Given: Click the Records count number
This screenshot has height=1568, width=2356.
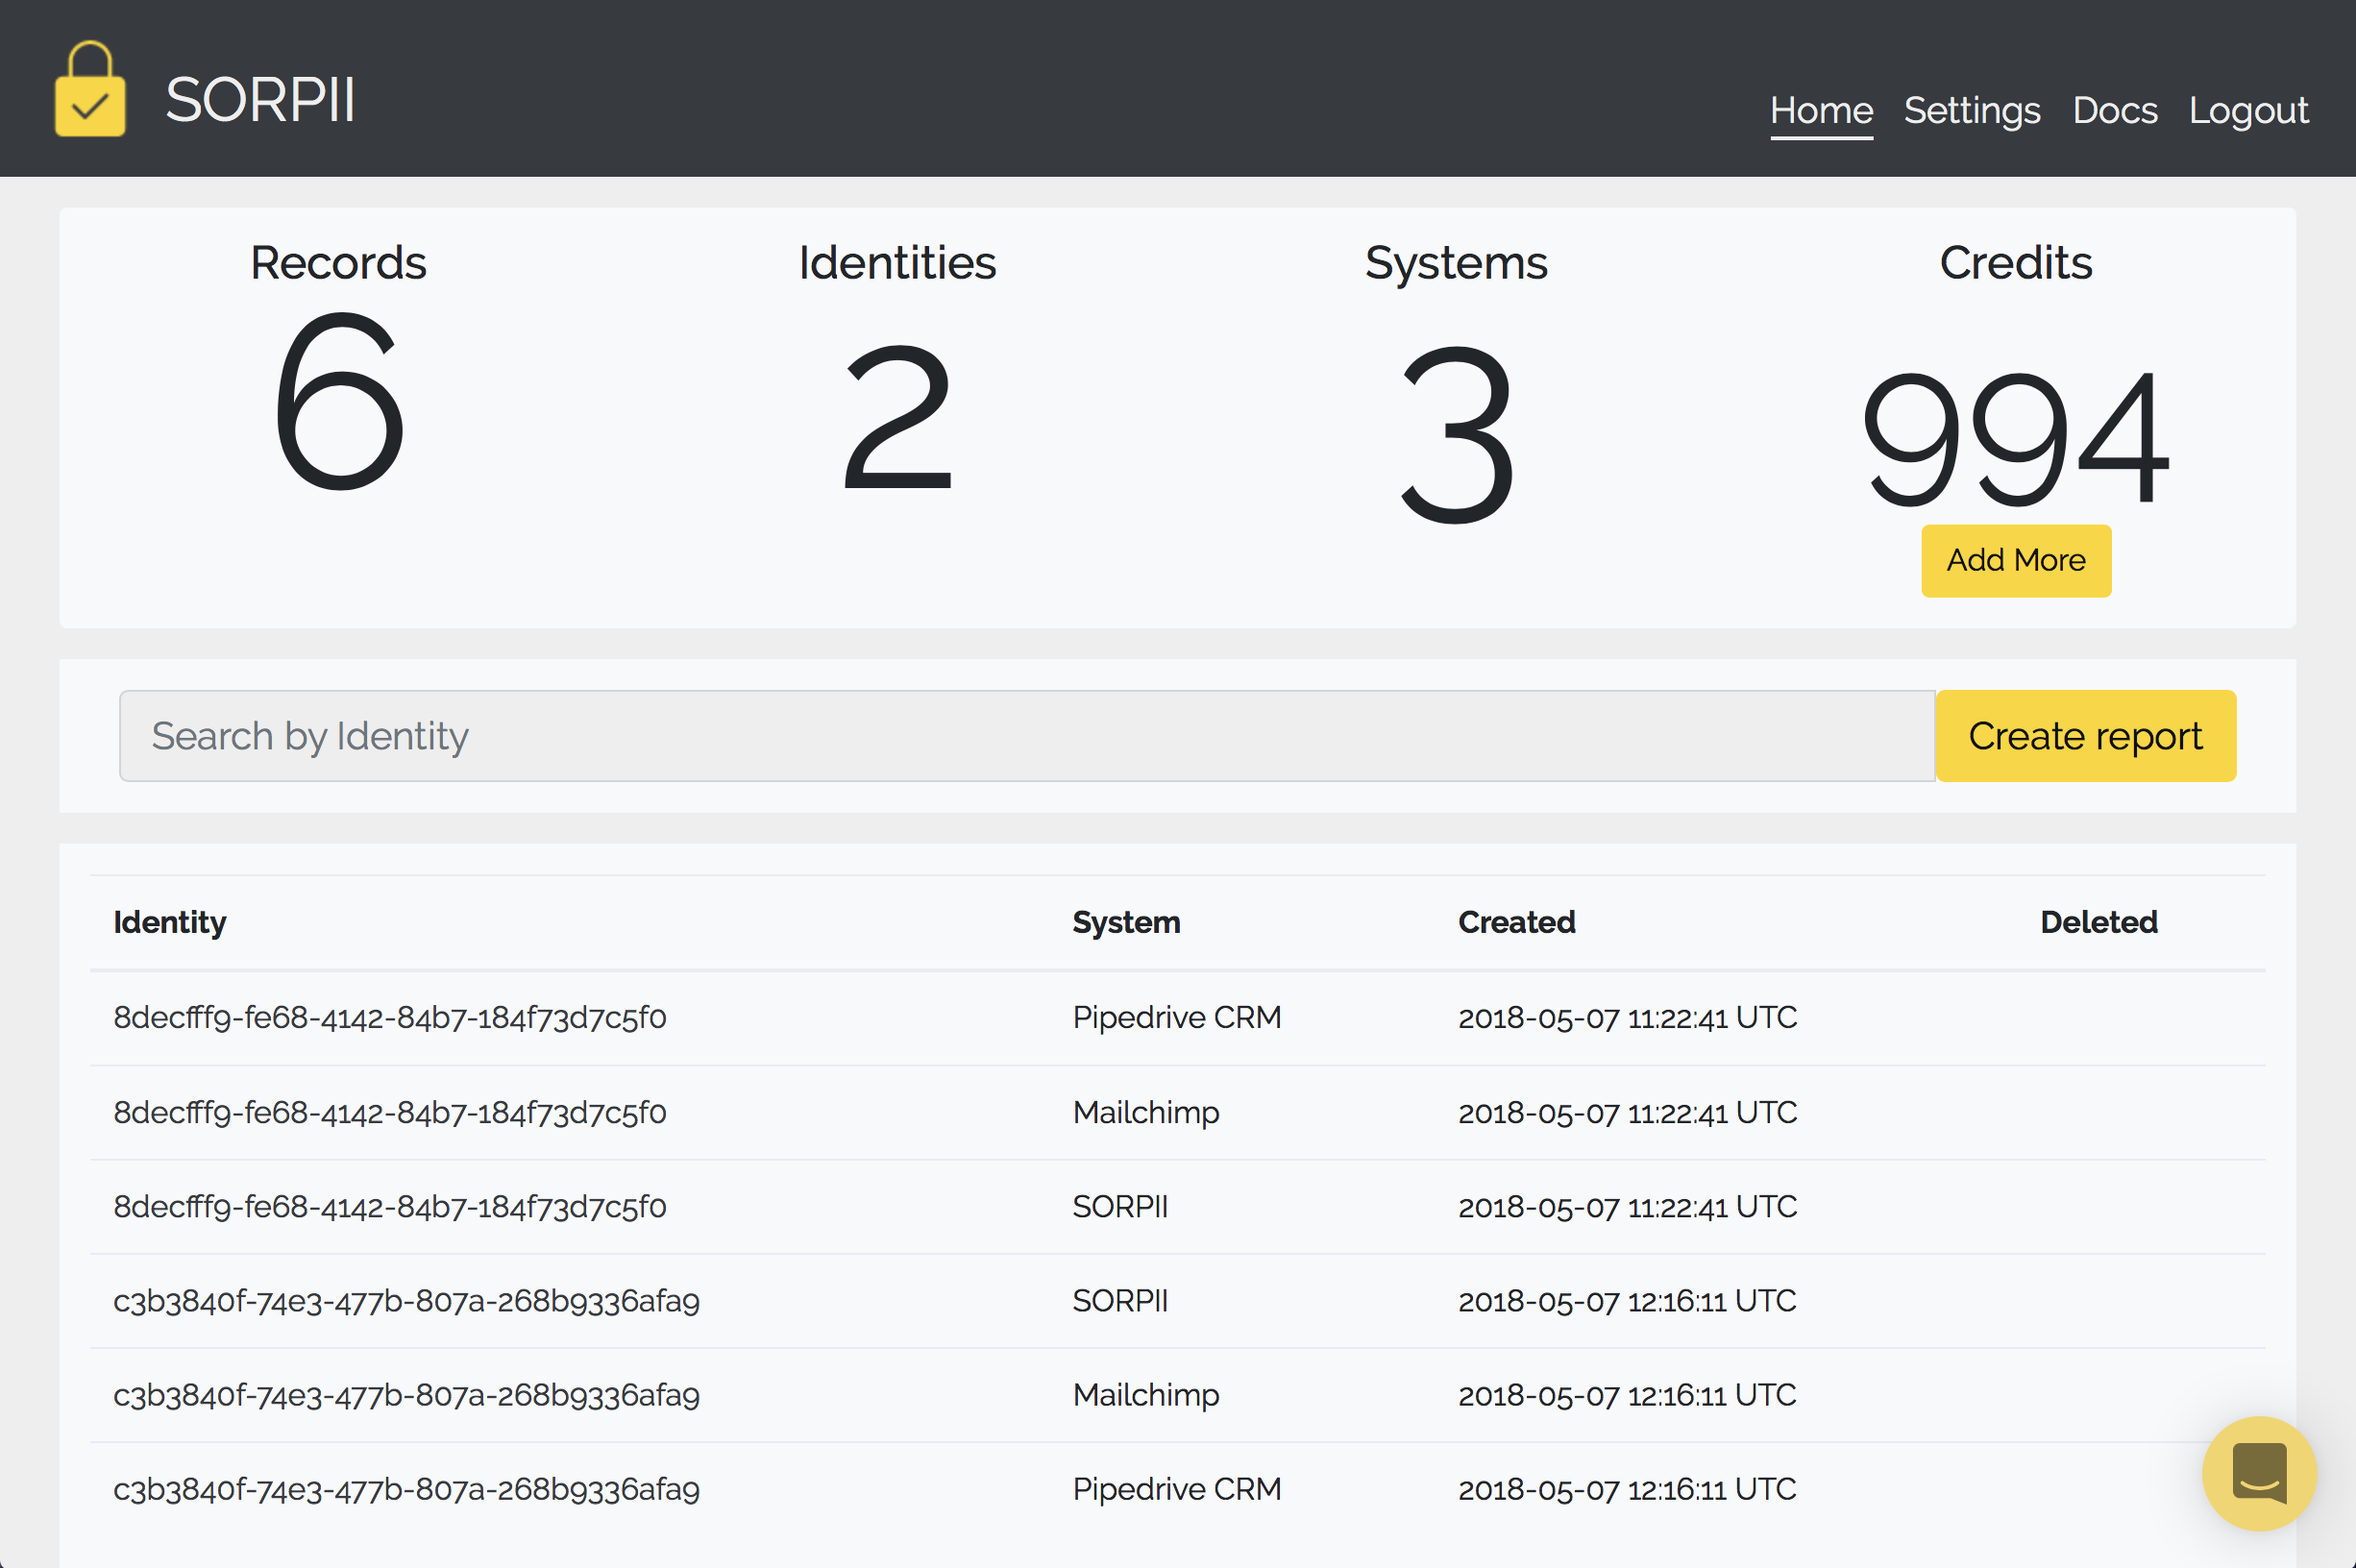Looking at the screenshot, I should (339, 402).
